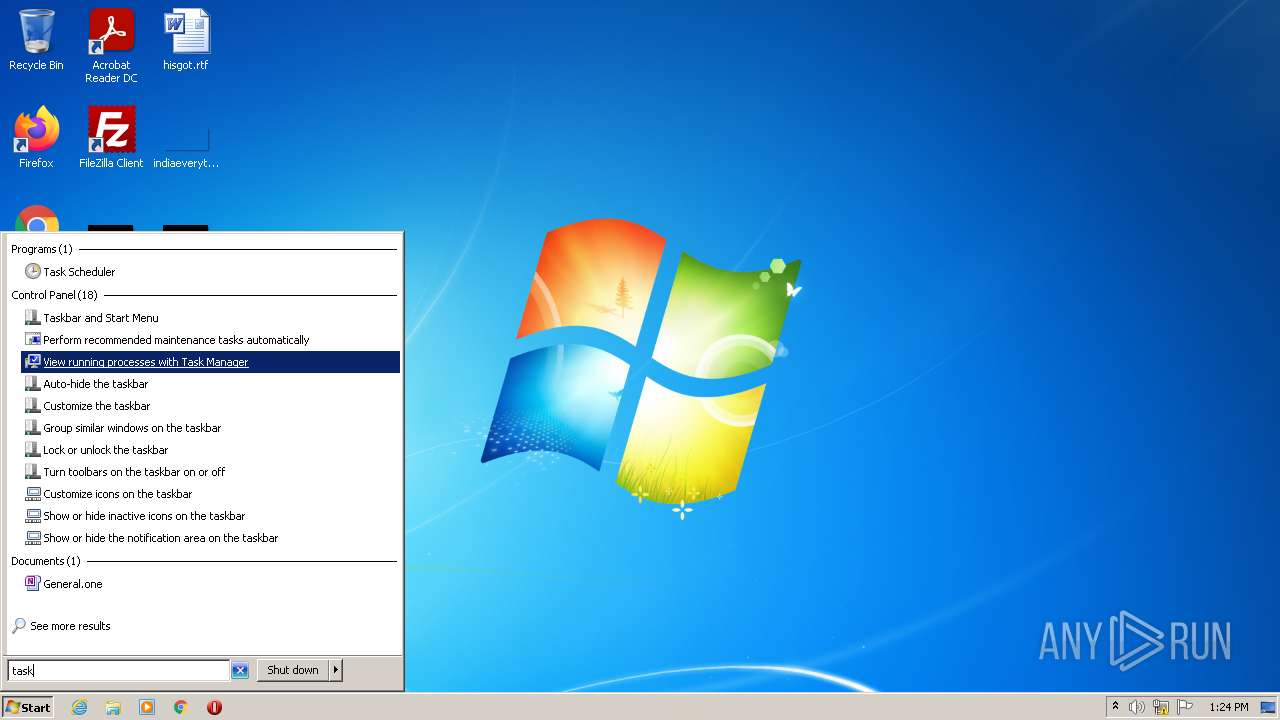Show hidden tray icons arrow
The height and width of the screenshot is (720, 1280).
(1115, 707)
